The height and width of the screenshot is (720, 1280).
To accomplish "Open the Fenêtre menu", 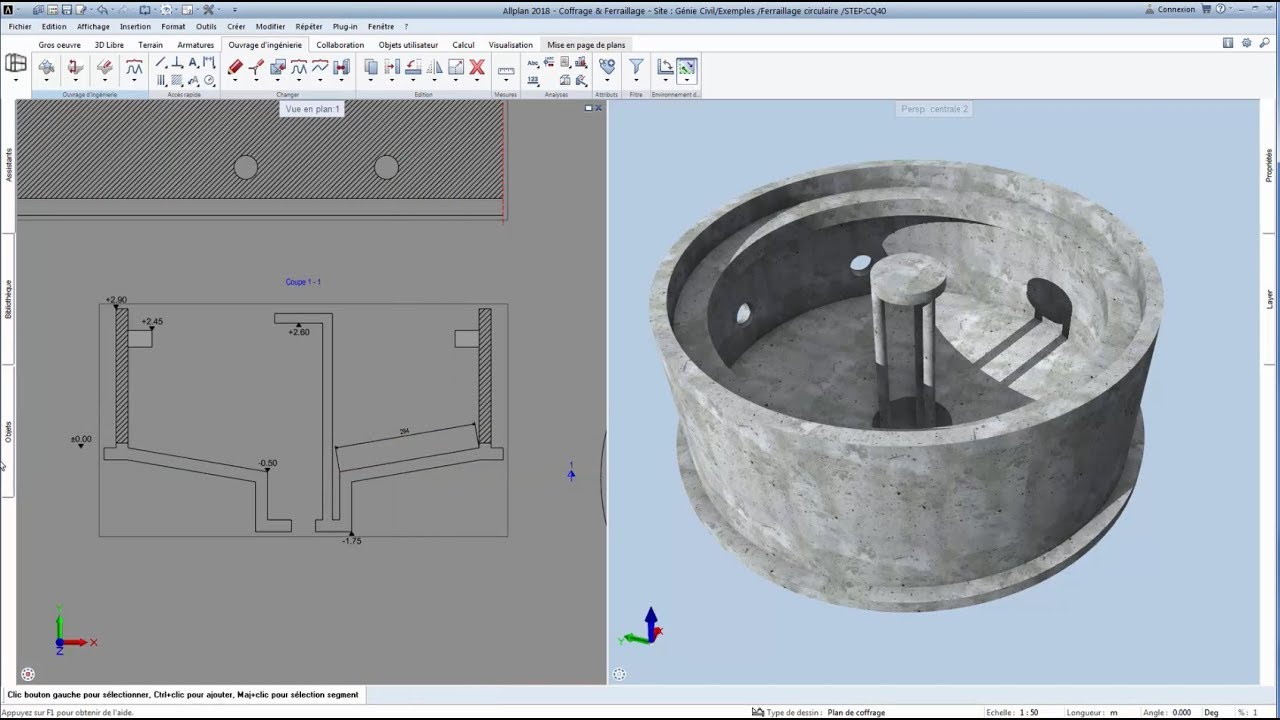I will tap(381, 27).
